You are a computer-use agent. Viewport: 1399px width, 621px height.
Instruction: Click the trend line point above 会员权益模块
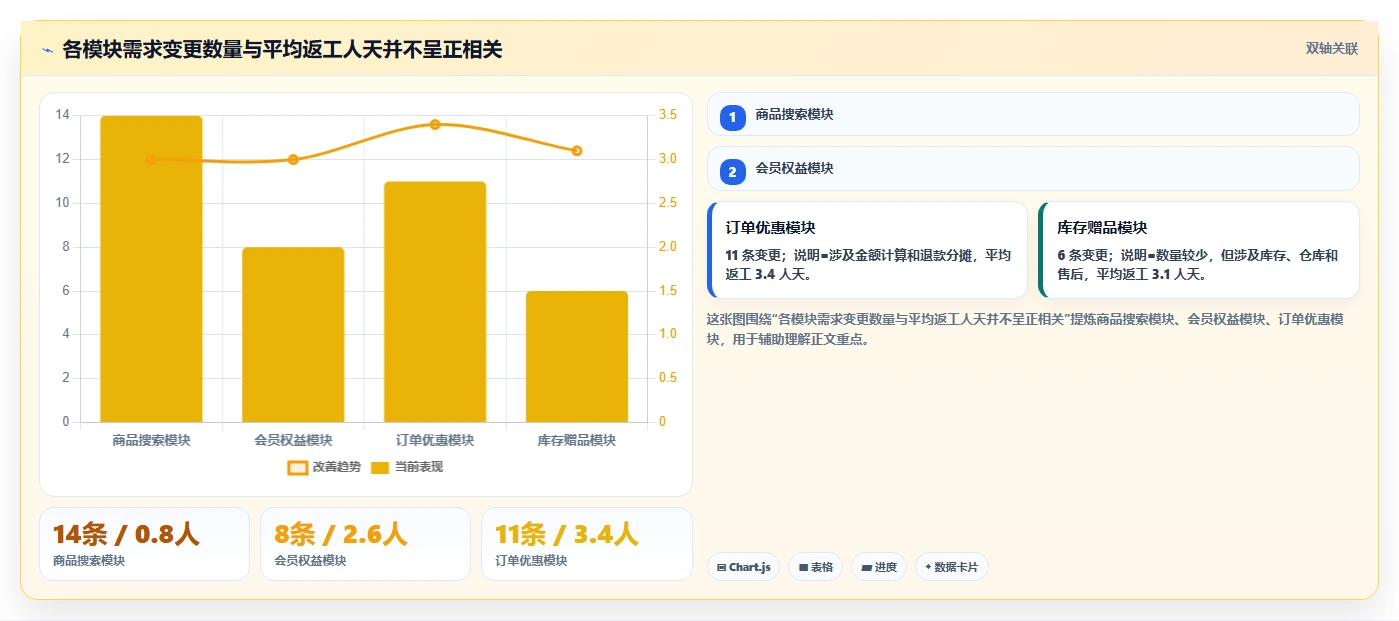[x=293, y=159]
